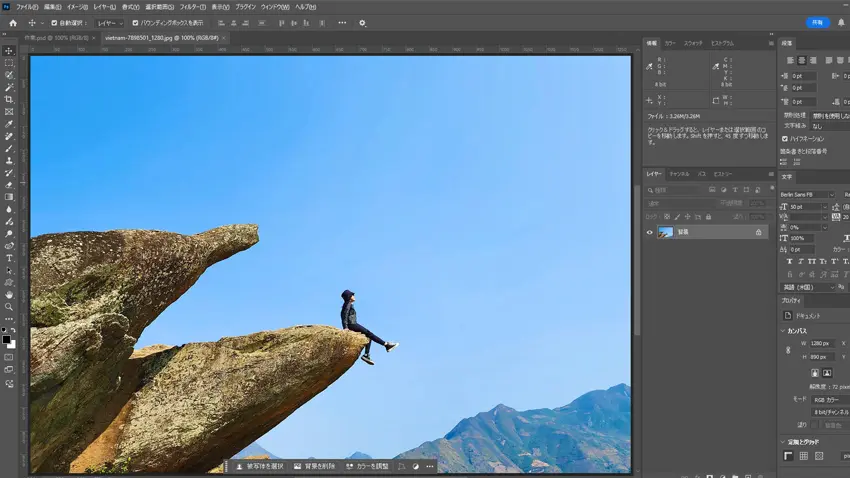The width and height of the screenshot is (850, 478).
Task: Click the blue 共有 share button
Action: [x=817, y=22]
